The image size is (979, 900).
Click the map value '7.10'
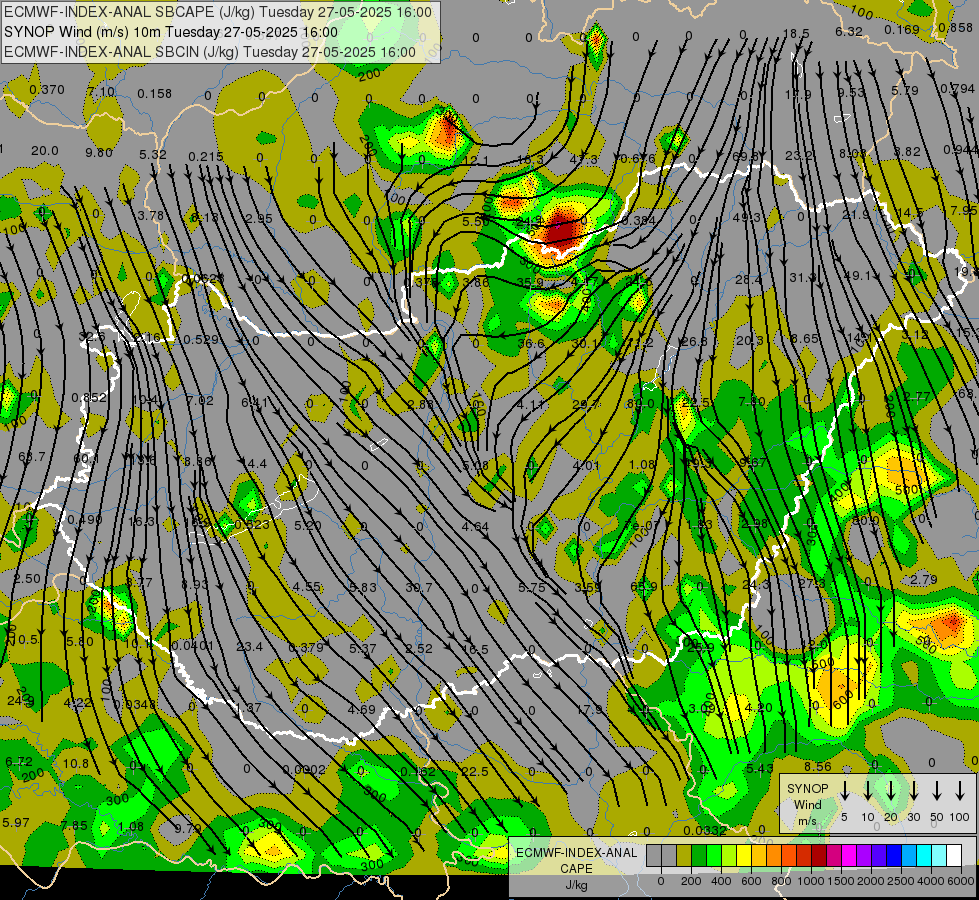101,92
